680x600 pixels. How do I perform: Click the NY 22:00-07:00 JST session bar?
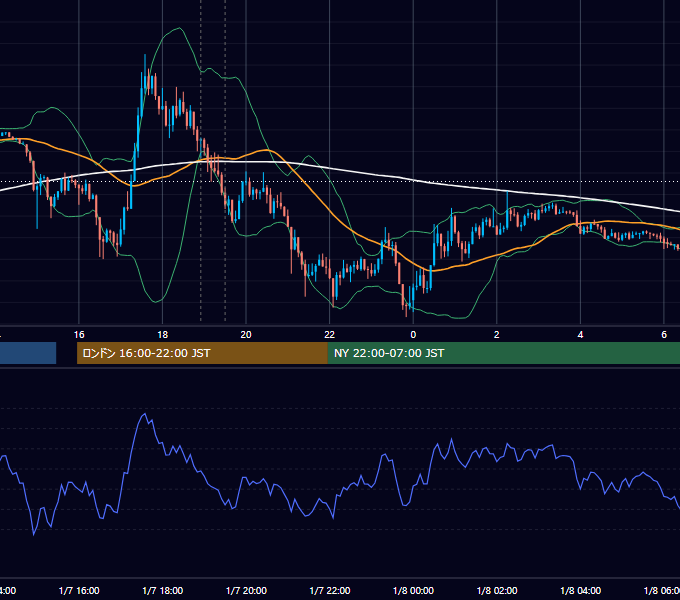click(x=503, y=353)
